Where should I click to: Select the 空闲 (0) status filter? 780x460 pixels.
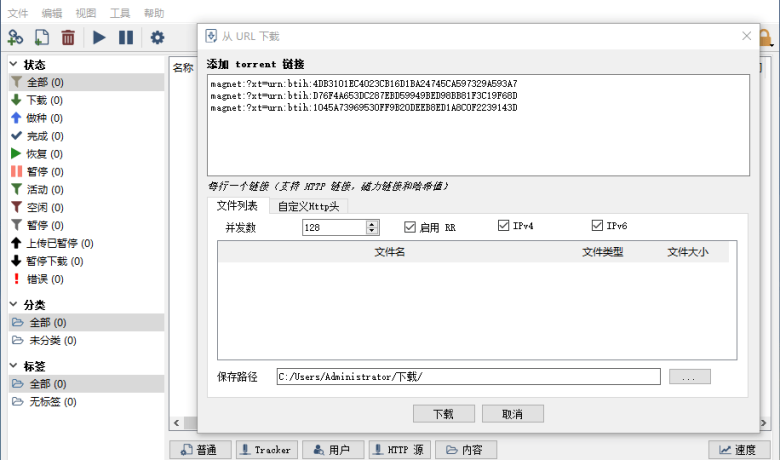coord(87,207)
